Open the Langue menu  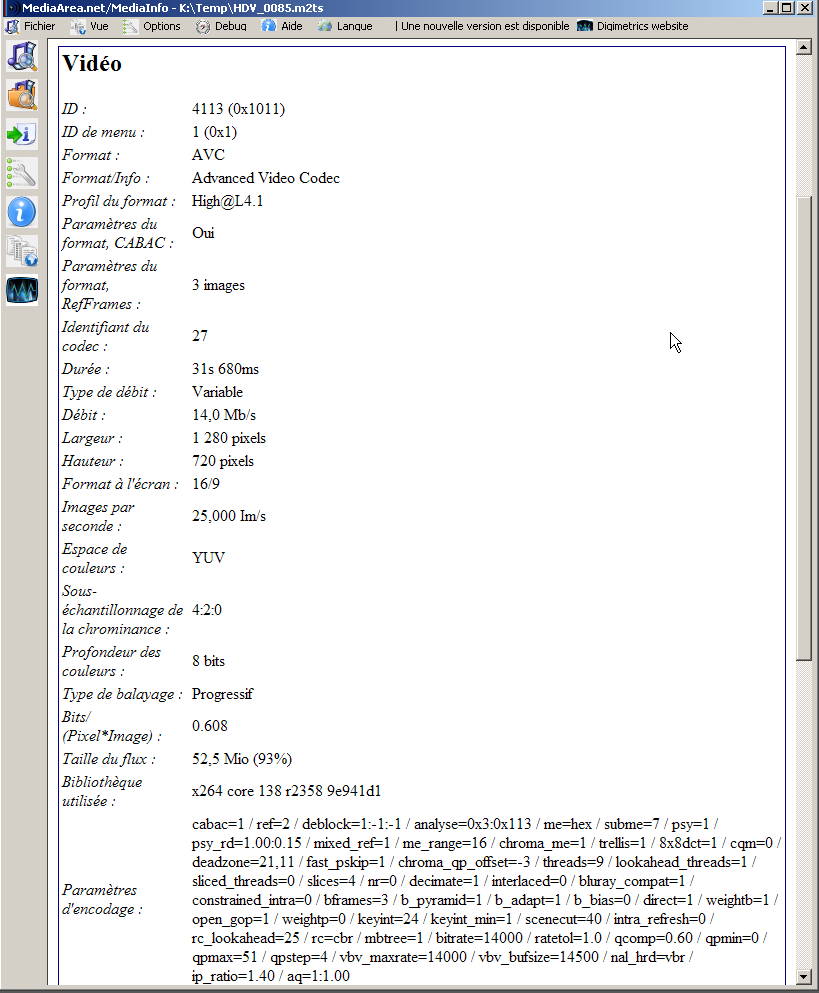pos(345,26)
